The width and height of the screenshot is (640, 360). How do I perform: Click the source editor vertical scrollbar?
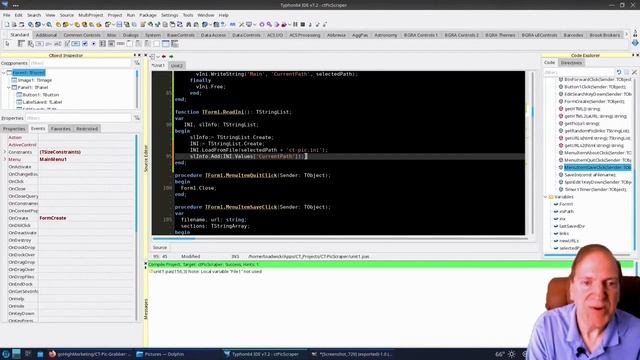point(532,153)
